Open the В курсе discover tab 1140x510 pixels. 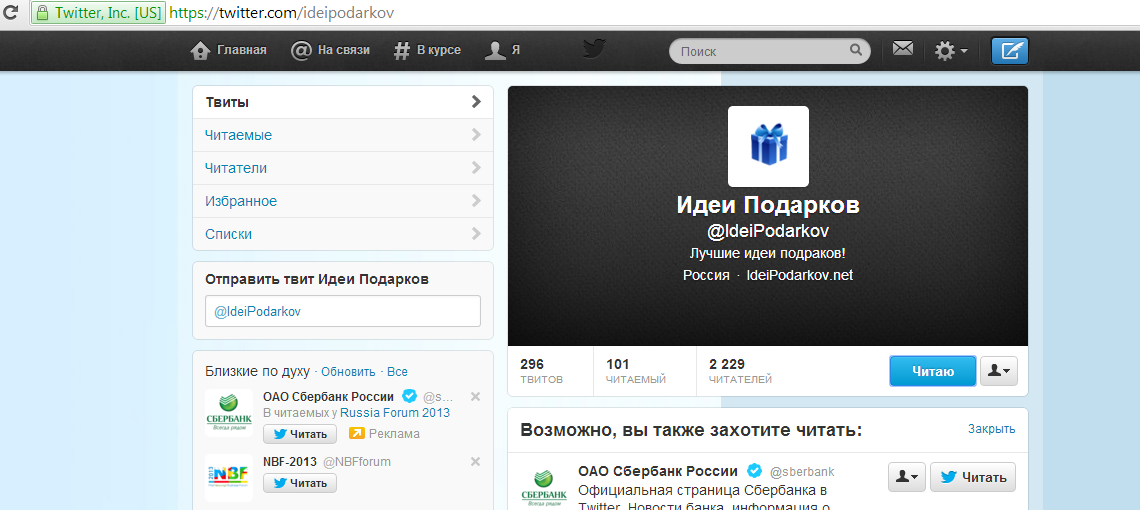(428, 50)
